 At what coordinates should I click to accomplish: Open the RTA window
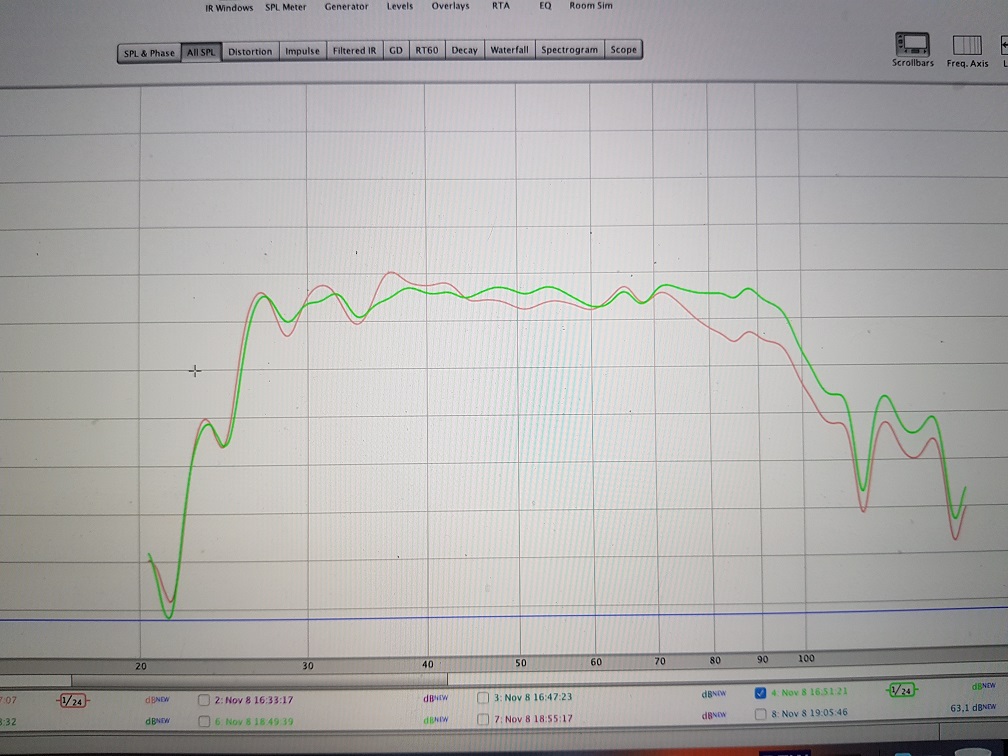(500, 6)
